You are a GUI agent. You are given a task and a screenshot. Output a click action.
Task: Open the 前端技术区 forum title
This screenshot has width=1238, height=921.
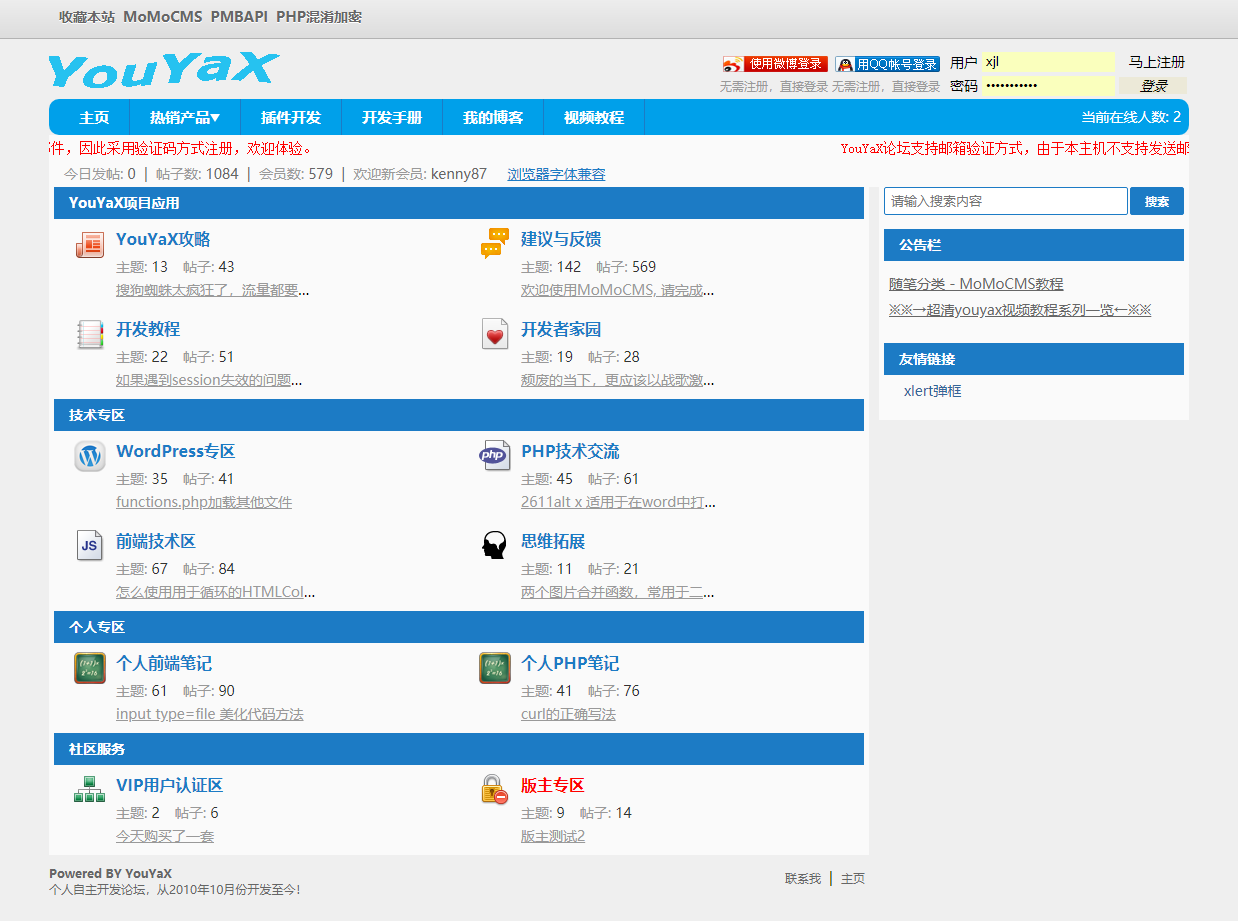pyautogui.click(x=156, y=541)
